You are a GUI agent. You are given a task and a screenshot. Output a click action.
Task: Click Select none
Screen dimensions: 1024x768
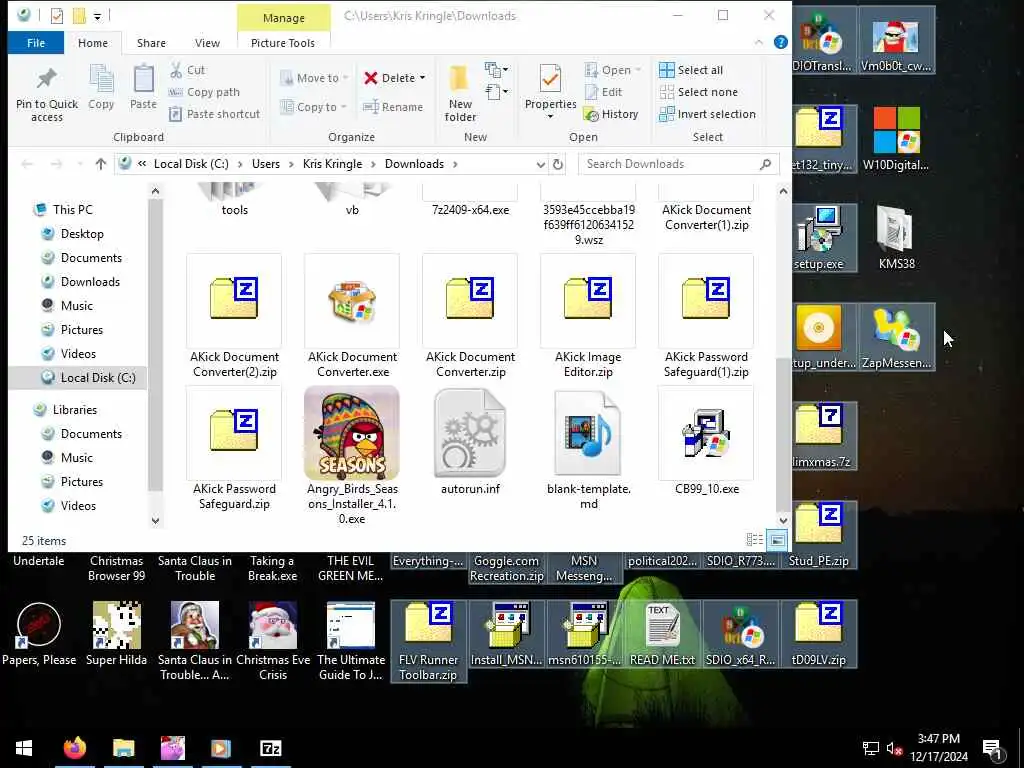(699, 92)
